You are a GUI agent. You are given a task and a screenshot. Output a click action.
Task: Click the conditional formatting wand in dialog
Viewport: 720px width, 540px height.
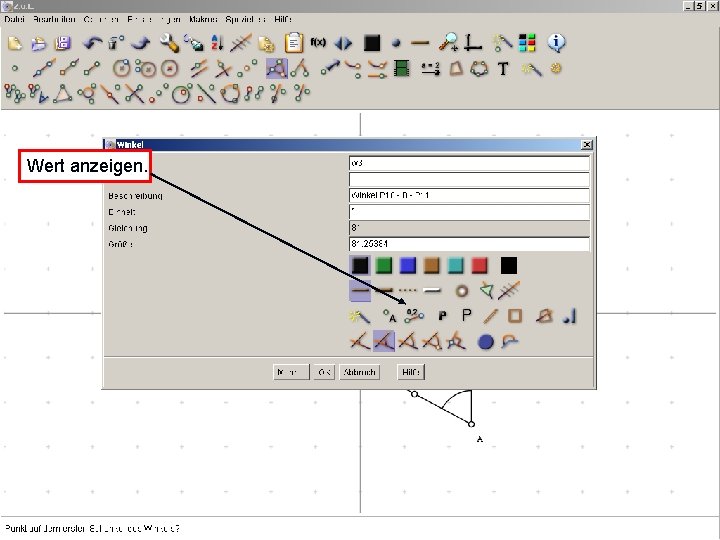(360, 316)
